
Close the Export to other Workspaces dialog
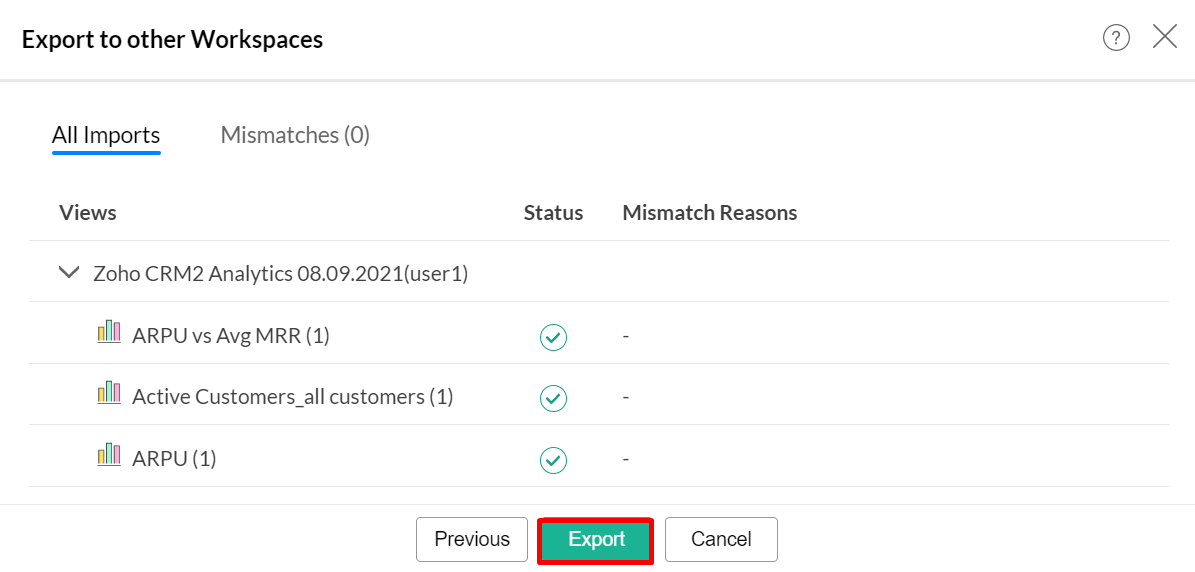(1165, 38)
